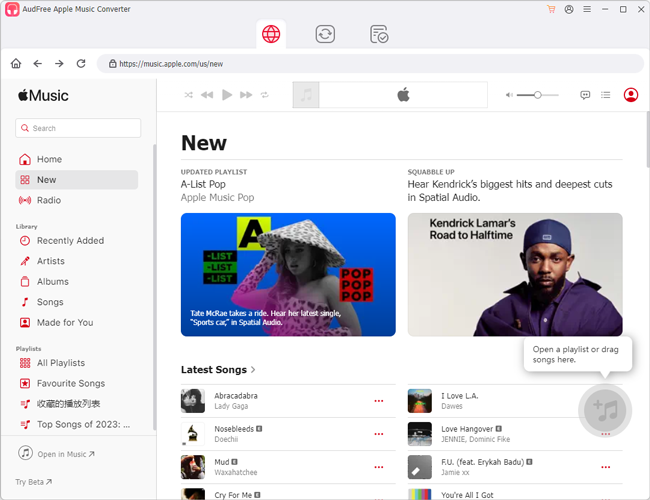The image size is (650, 500).
Task: Click the add music floating button
Action: tap(605, 410)
